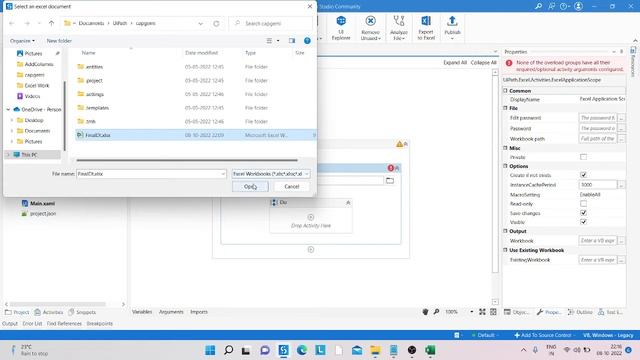The height and width of the screenshot is (360, 640).
Task: Click fit to screen icon in designer
Action: click(482, 311)
